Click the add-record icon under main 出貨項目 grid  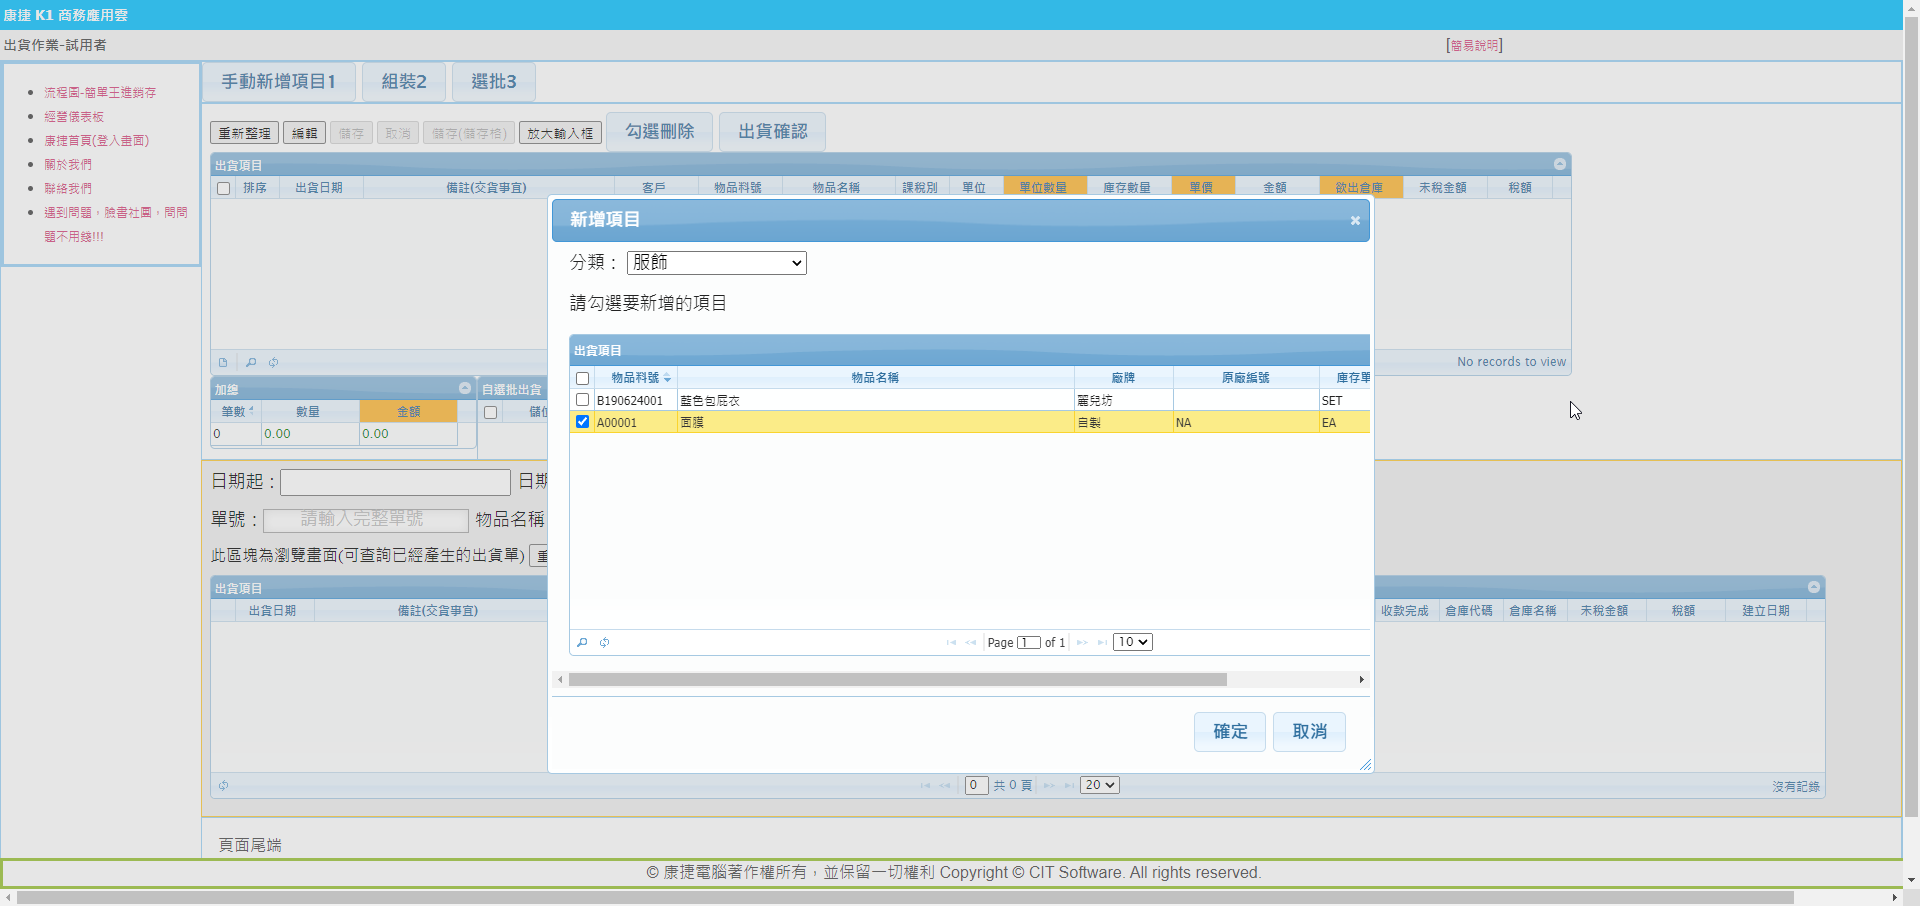(223, 363)
